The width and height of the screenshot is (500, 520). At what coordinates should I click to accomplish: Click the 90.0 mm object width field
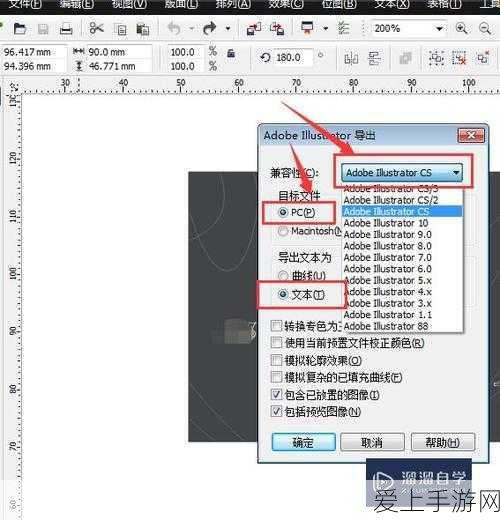[x=119, y=52]
